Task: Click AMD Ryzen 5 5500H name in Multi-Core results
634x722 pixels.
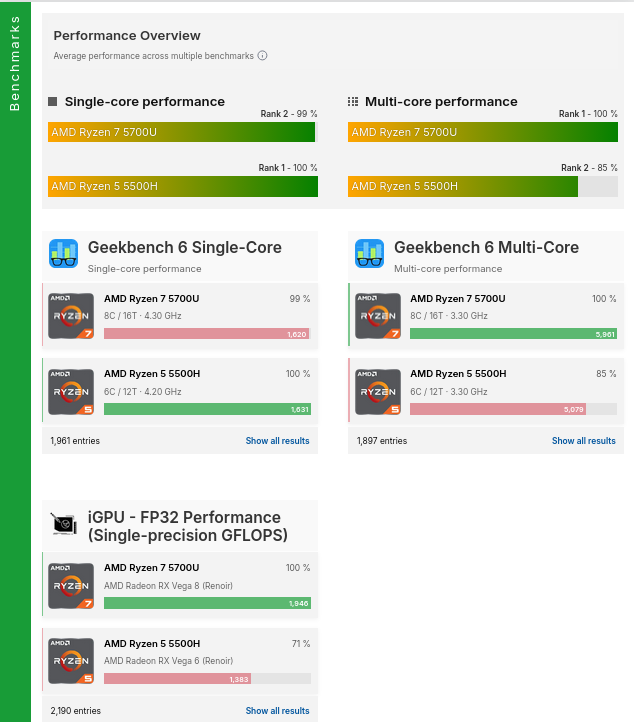Action: tap(457, 374)
